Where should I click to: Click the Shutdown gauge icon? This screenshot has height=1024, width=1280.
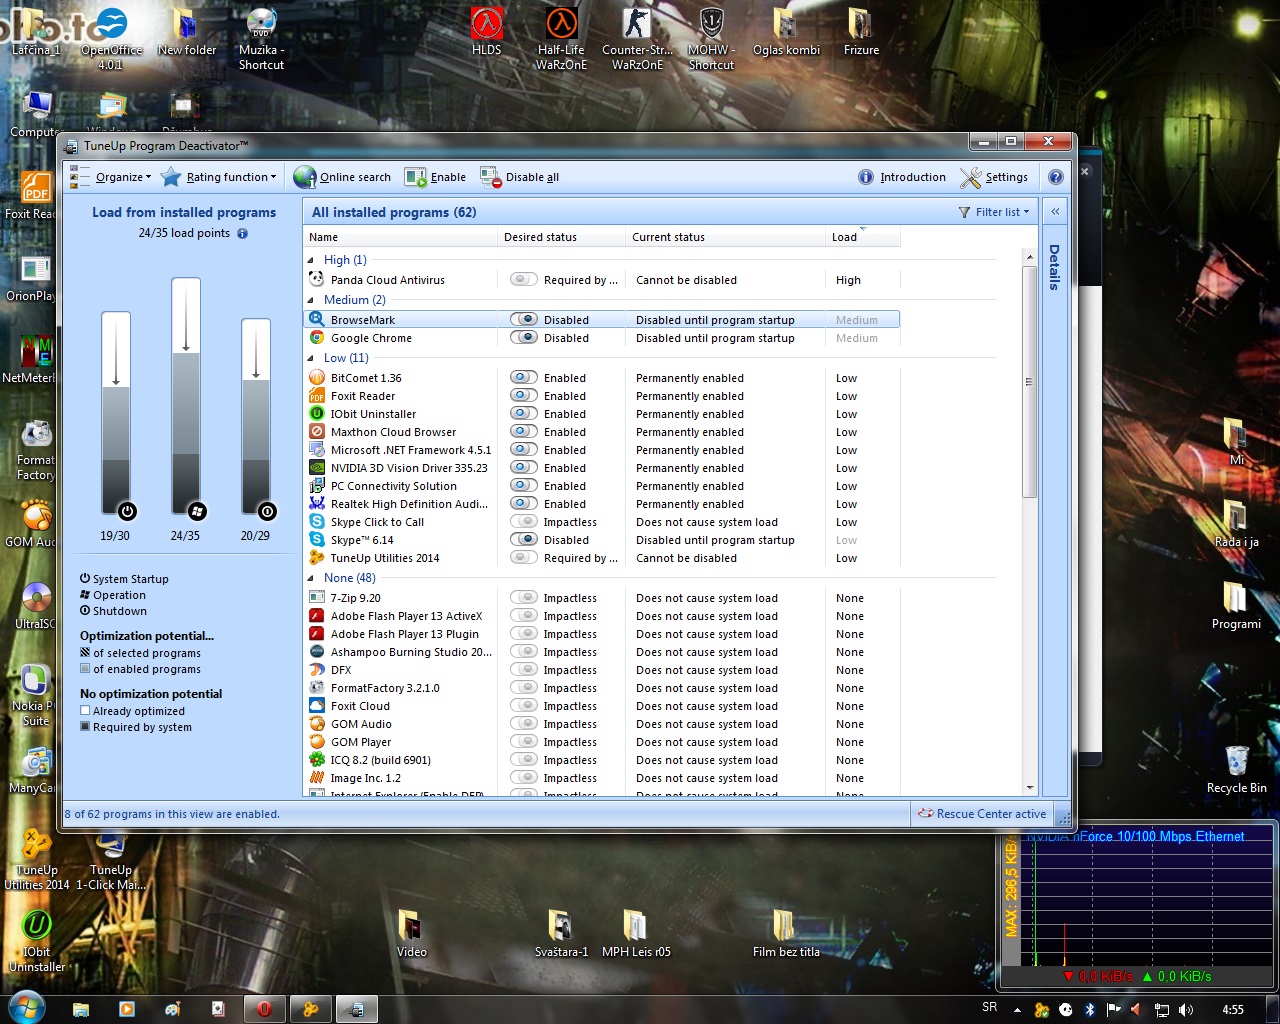pyautogui.click(x=267, y=512)
